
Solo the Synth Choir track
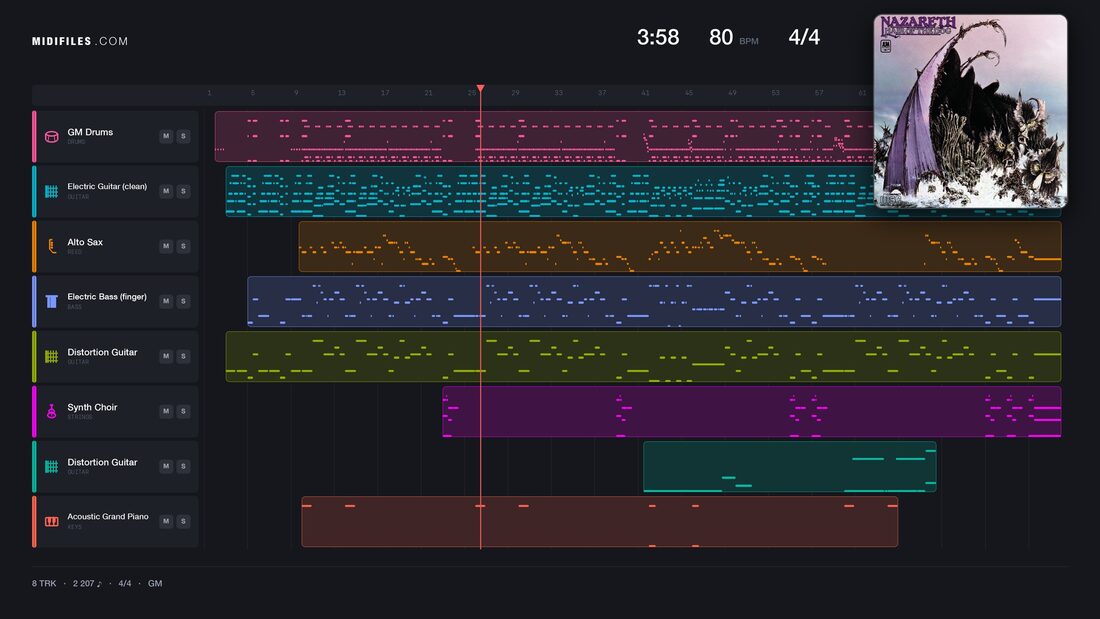183,411
